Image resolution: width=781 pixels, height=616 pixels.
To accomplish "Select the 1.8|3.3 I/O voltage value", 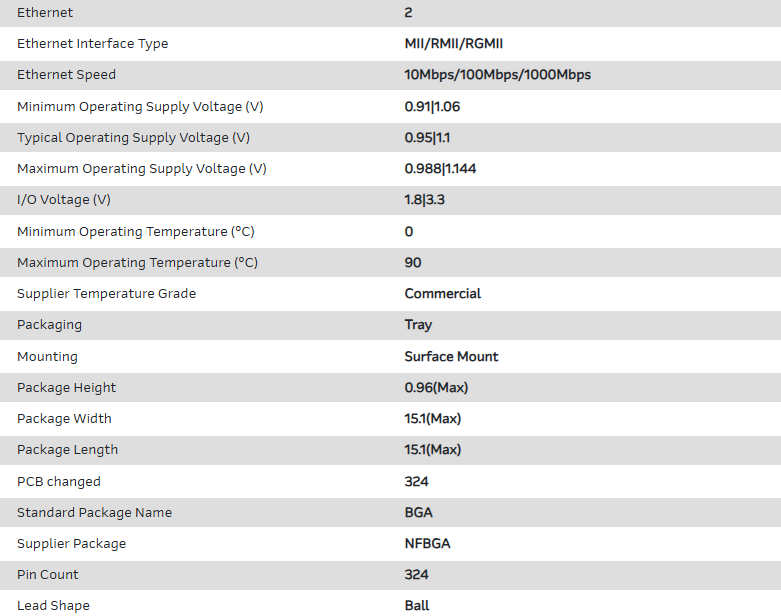I will (424, 200).
